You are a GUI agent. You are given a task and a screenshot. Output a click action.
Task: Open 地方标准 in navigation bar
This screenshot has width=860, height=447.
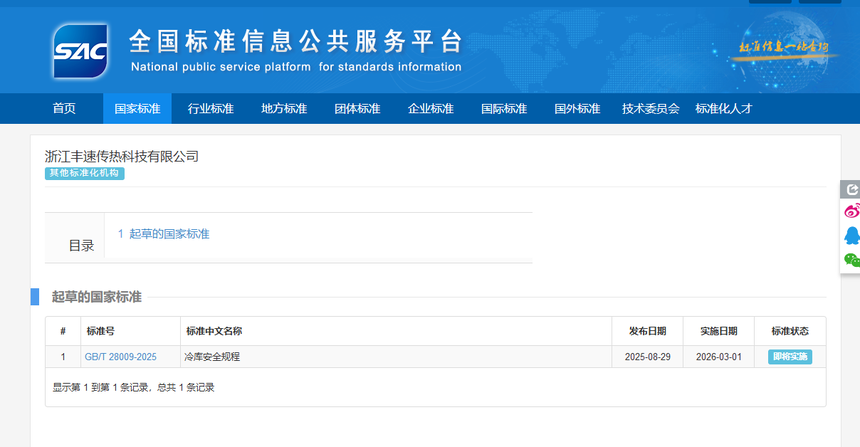coord(284,109)
